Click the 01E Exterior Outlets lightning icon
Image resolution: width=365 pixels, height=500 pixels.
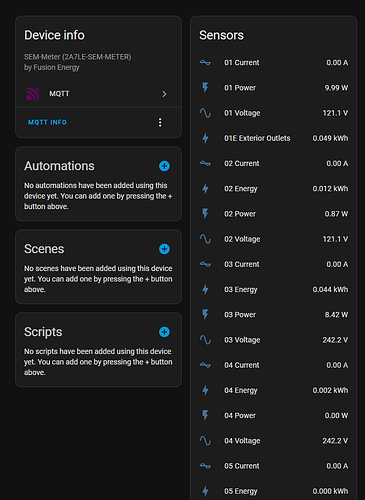coord(205,138)
